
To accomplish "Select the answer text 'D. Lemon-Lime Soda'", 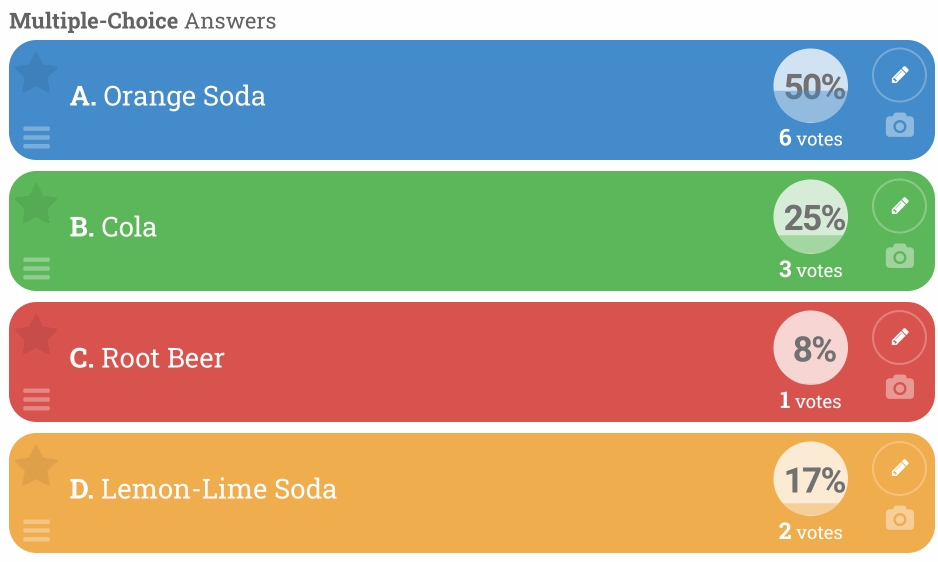I will (x=203, y=490).
